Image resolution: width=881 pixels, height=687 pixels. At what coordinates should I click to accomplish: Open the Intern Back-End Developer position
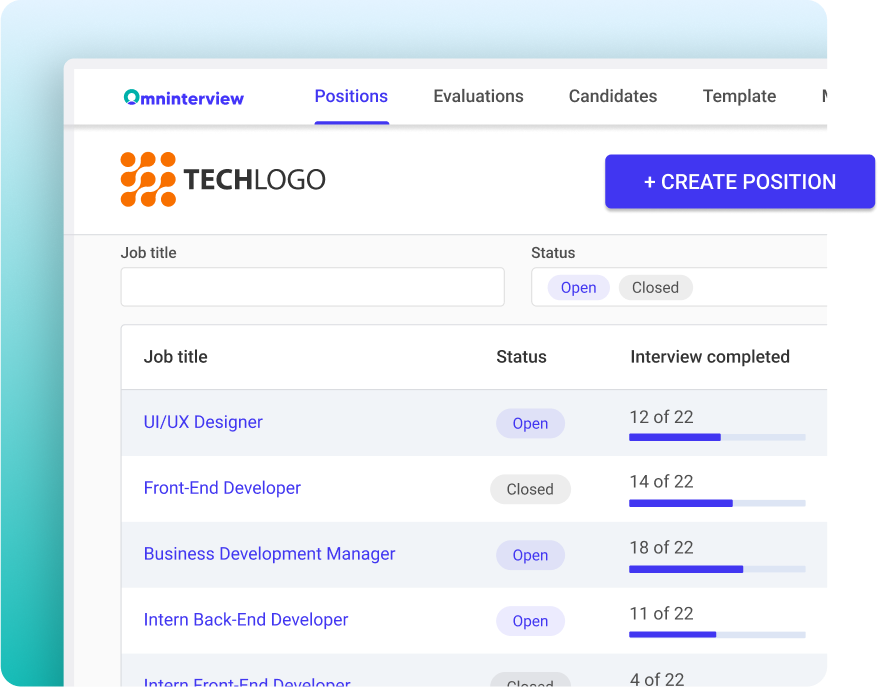(x=246, y=620)
